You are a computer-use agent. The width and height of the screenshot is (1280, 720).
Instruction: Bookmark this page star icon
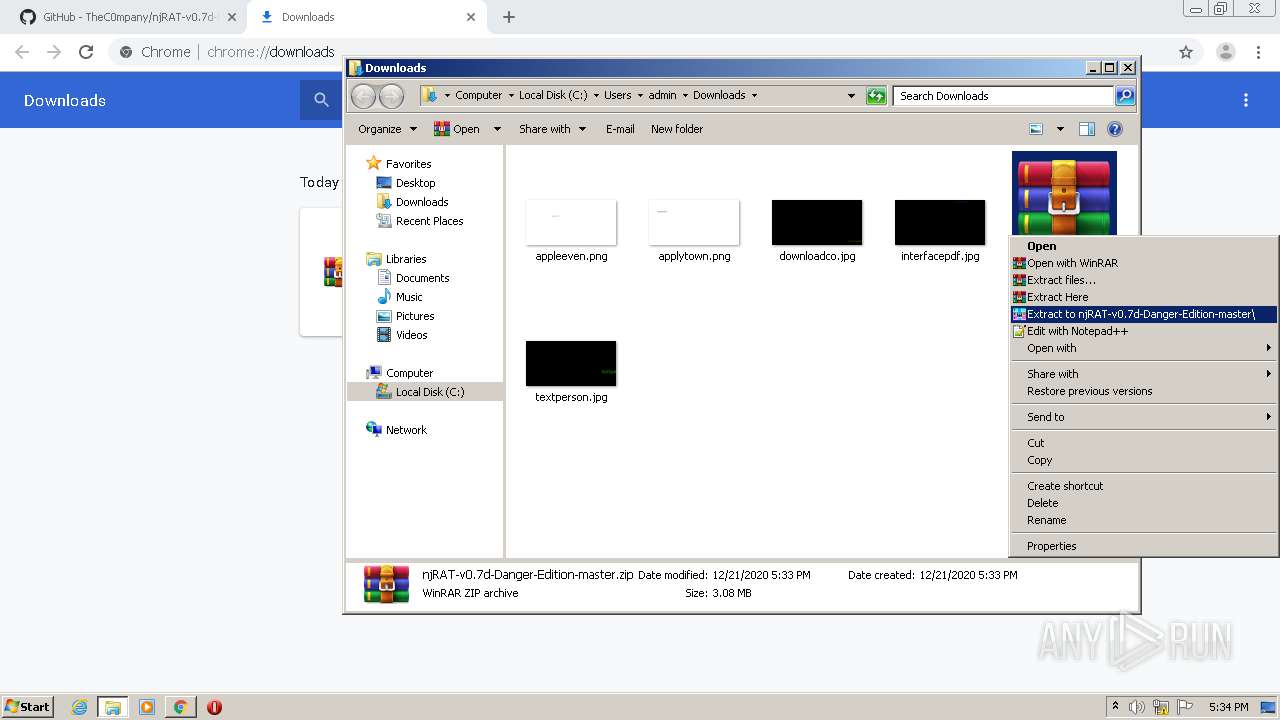click(x=1186, y=52)
